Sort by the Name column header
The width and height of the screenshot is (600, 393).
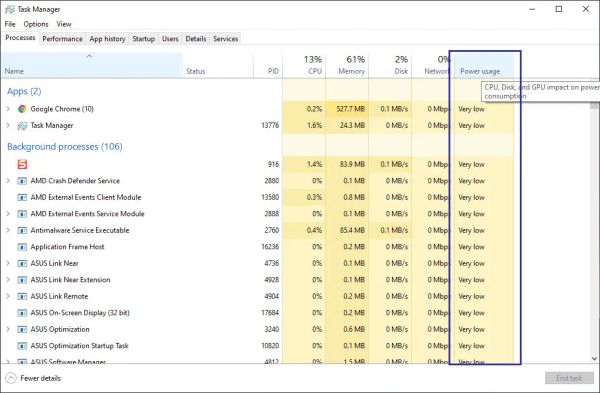[x=92, y=65]
